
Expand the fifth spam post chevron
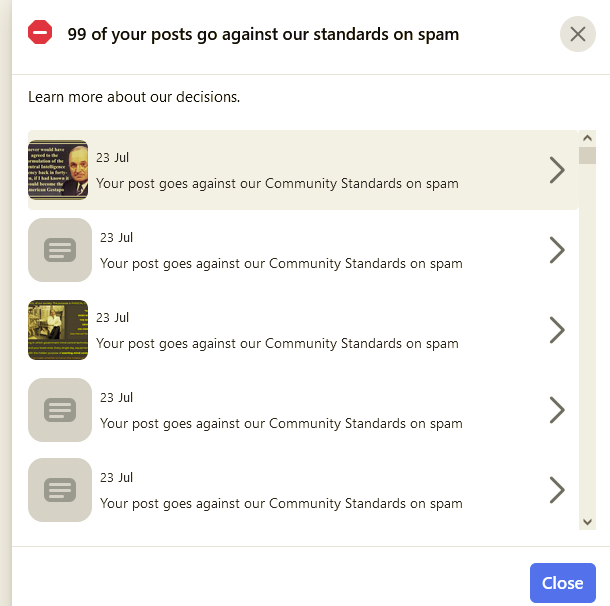[x=557, y=490]
